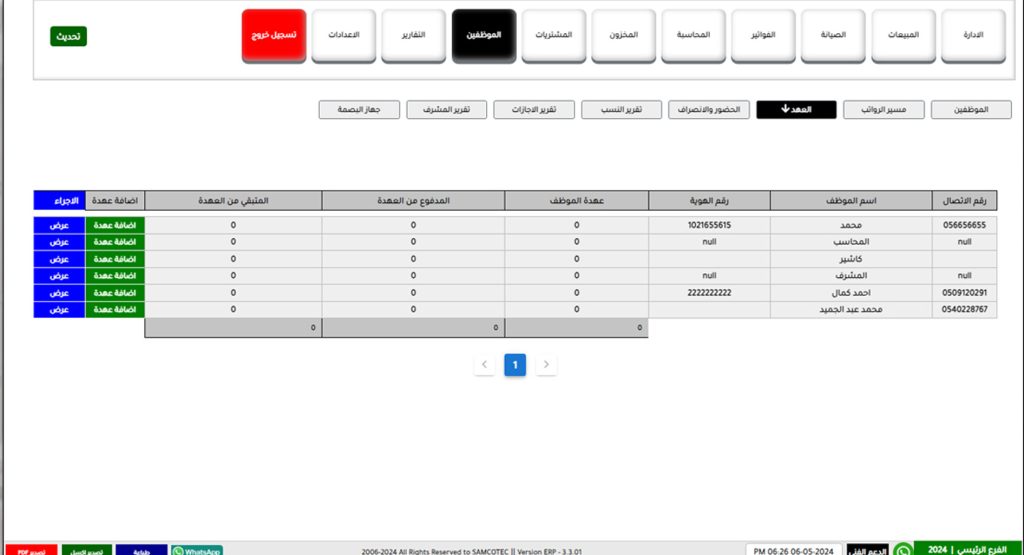
Task: Click the green تحديث refresh button
Action: click(69, 36)
